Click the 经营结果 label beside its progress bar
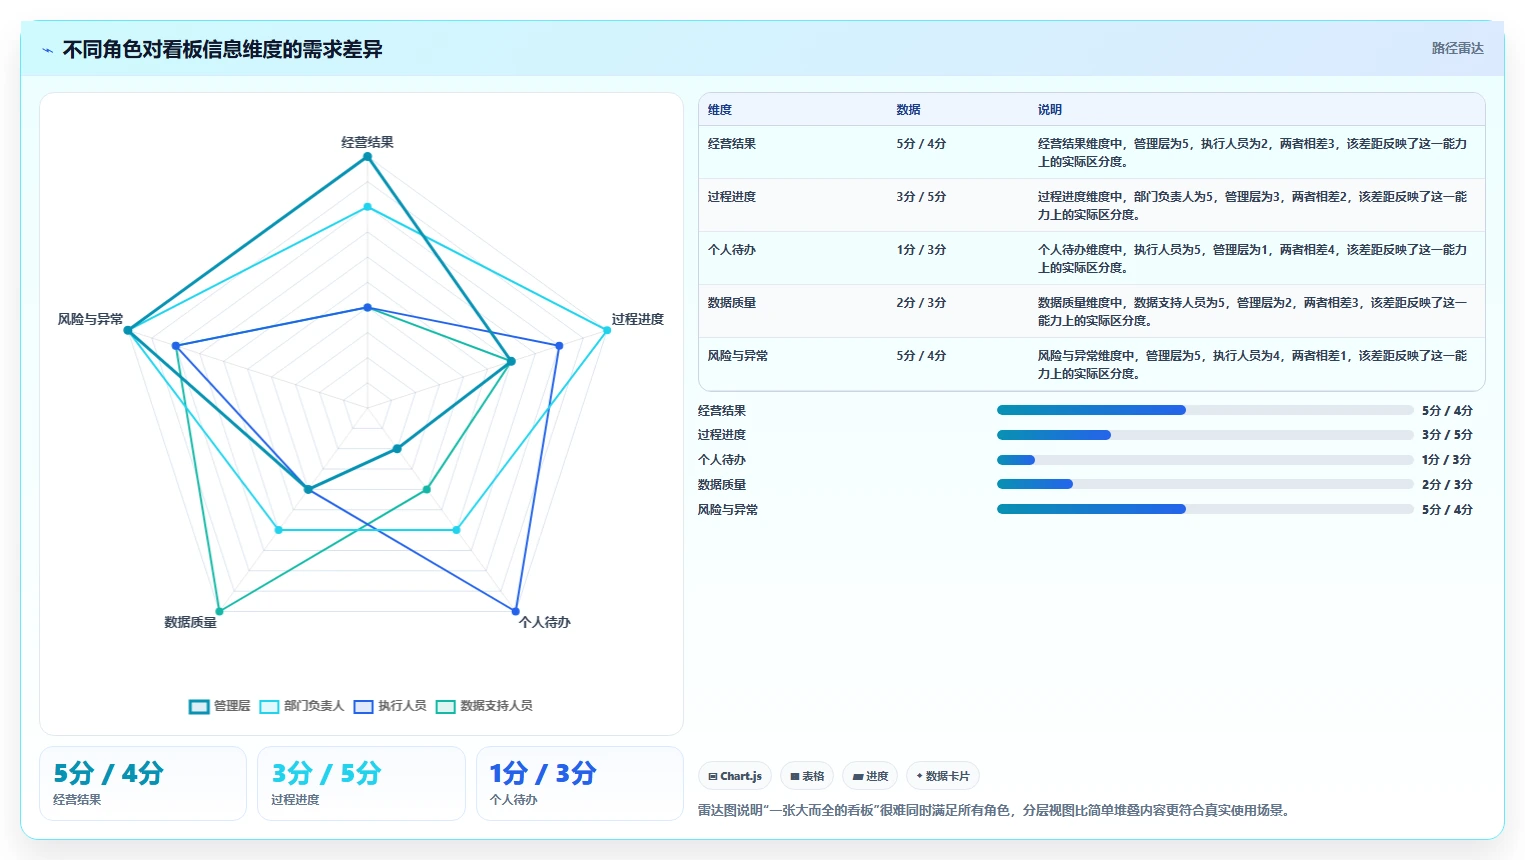Image resolution: width=1525 pixels, height=860 pixels. click(x=722, y=411)
